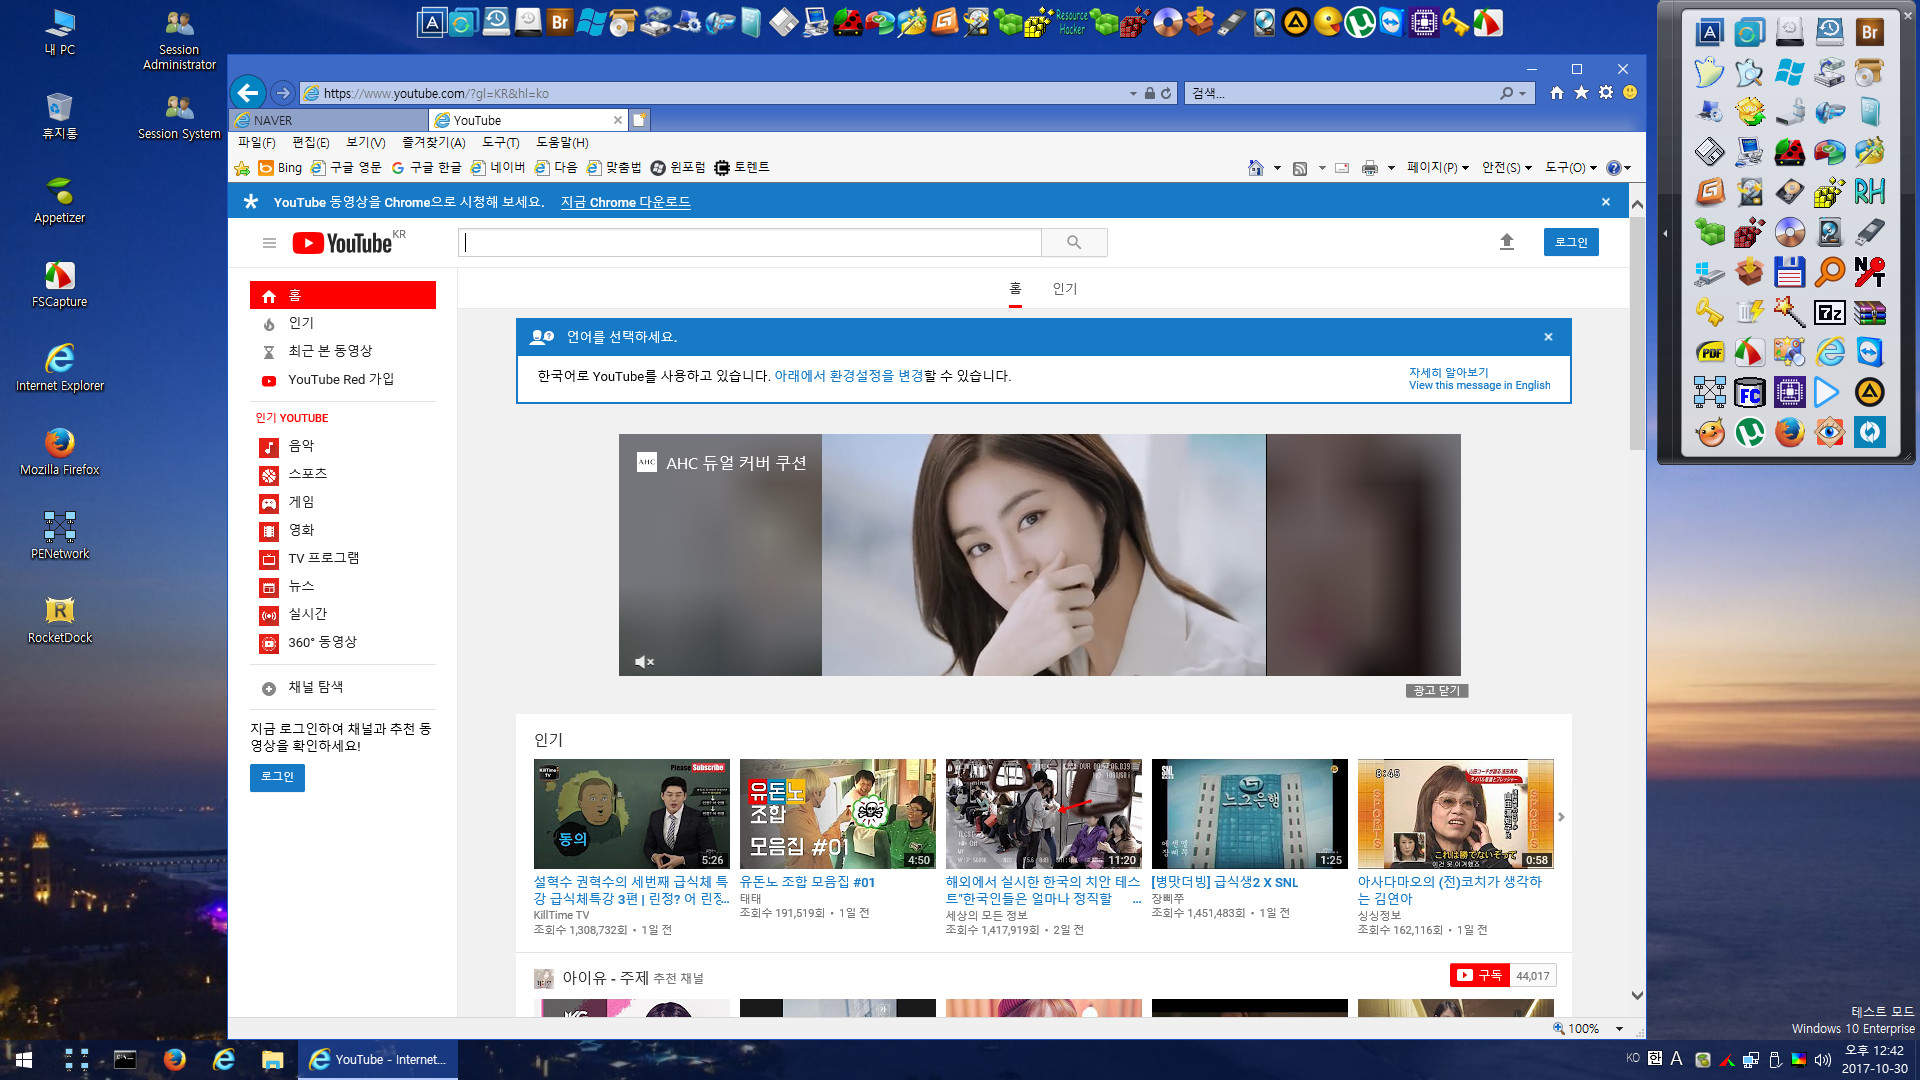Click the RH icon in right dock panel
Screen dimensions: 1920x1080
coord(1870,191)
